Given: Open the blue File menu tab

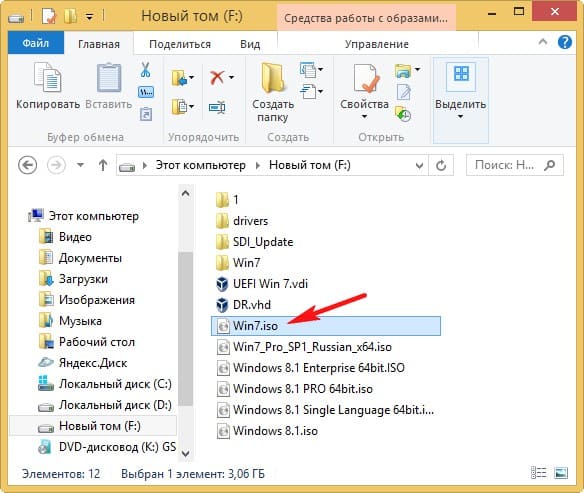Looking at the screenshot, I should (36, 43).
